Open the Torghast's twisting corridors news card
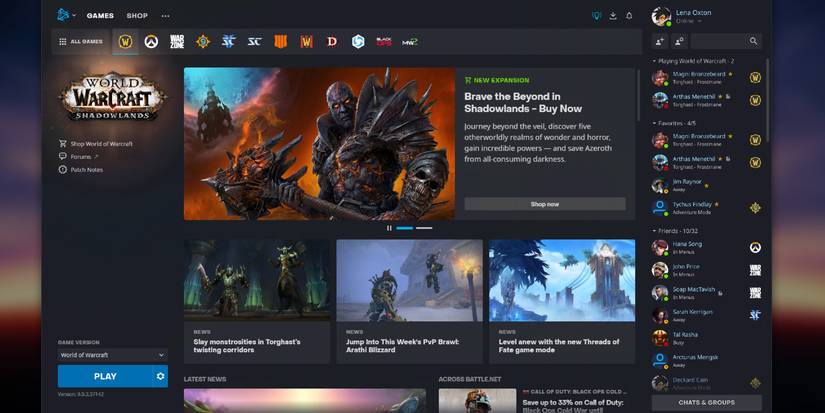The image size is (825, 413). [257, 301]
